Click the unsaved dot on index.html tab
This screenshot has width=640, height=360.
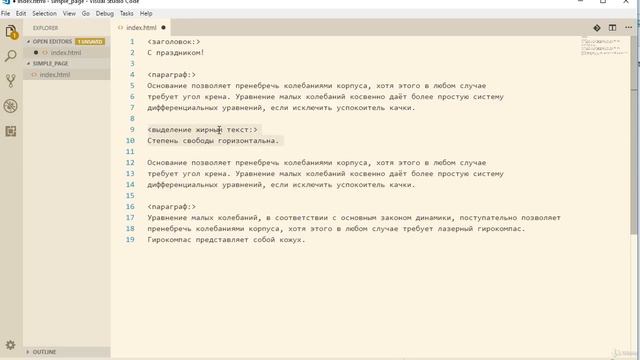tap(163, 28)
